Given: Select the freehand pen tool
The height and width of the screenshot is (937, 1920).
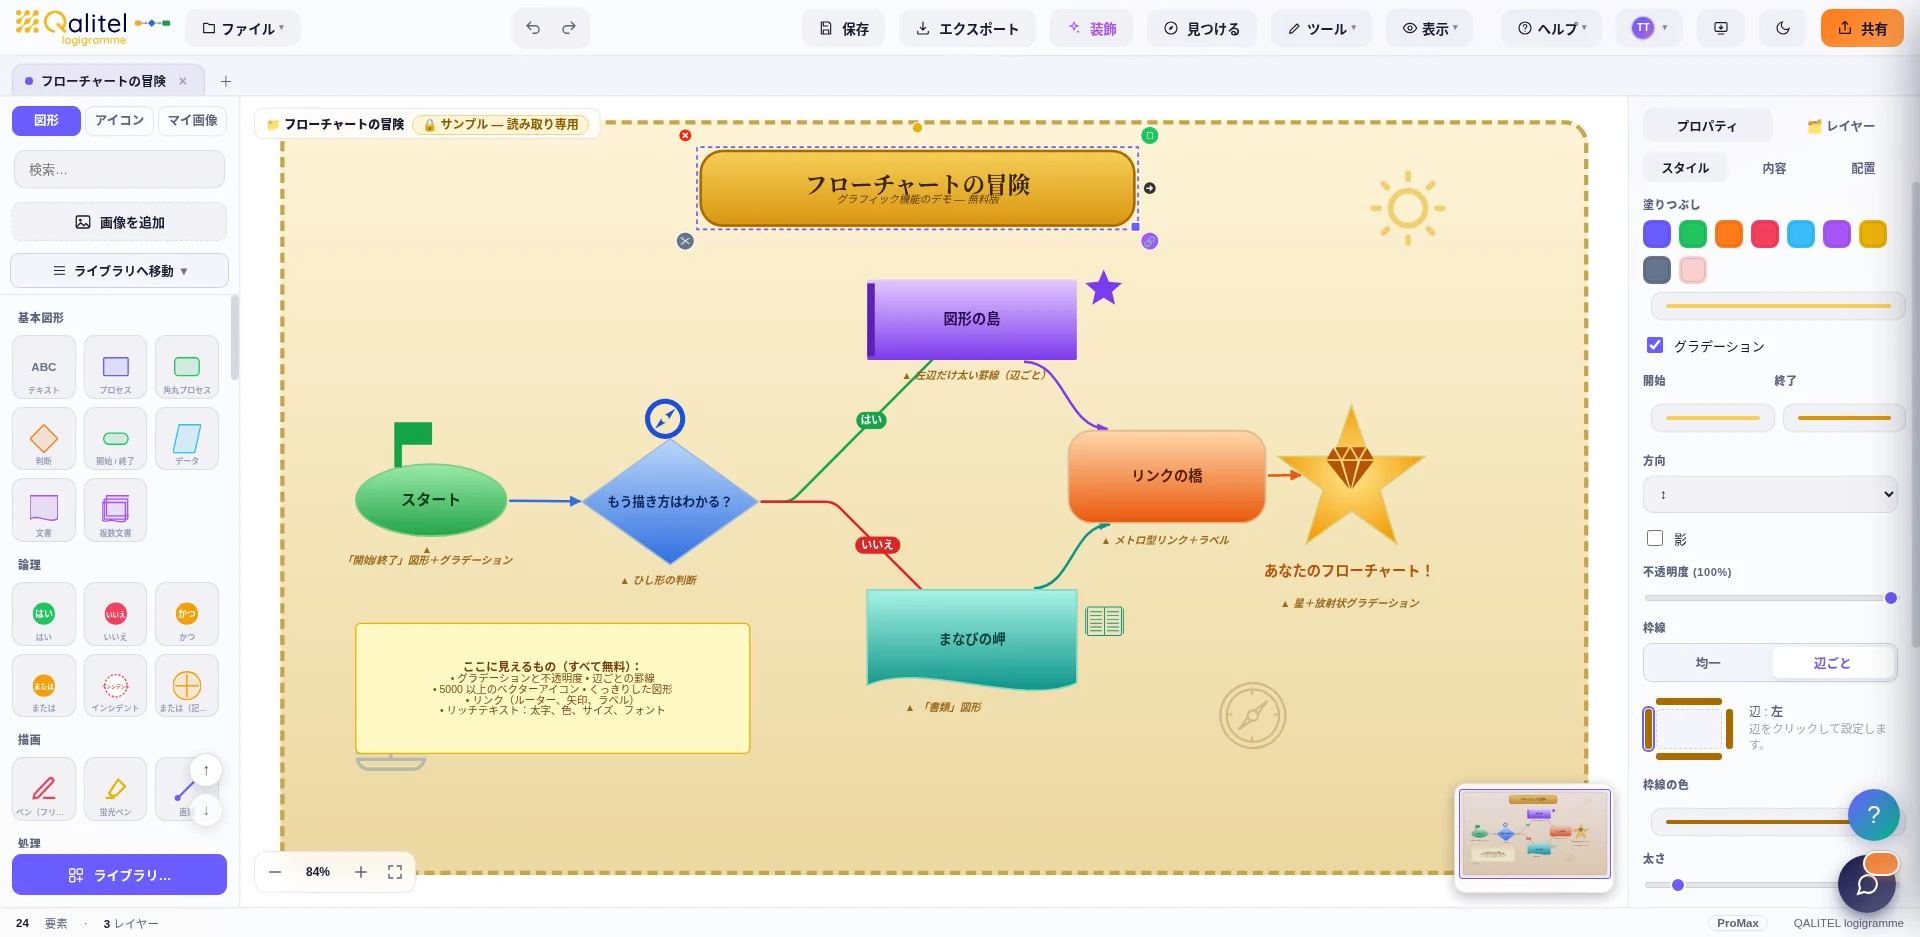Looking at the screenshot, I should pyautogui.click(x=44, y=789).
